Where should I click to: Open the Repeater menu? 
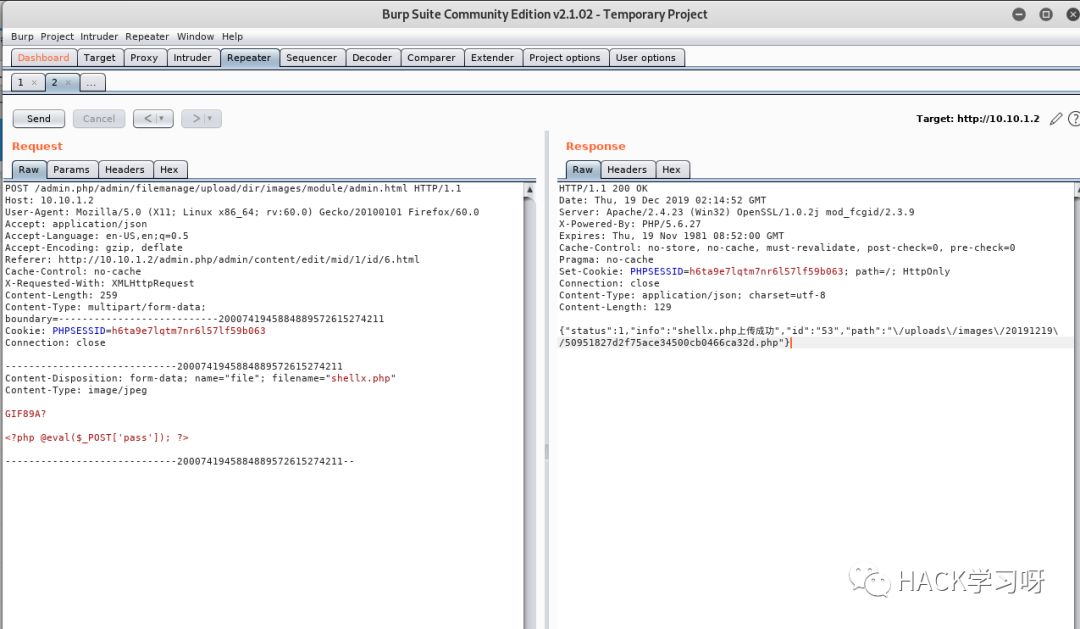(147, 37)
